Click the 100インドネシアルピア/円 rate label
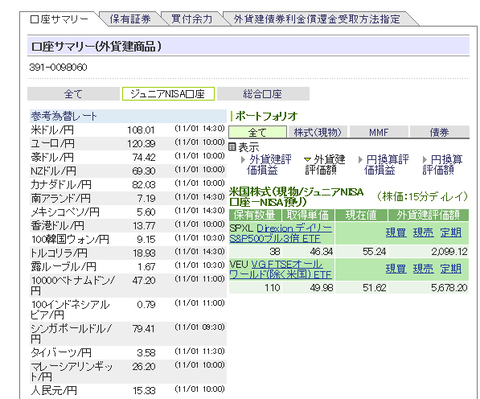The height and width of the screenshot is (399, 480). [70, 309]
